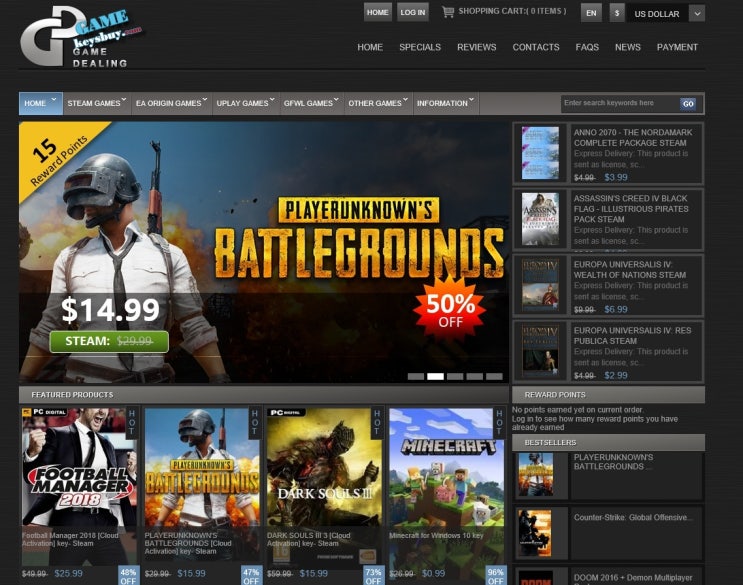
Task: Click the Gamekeysbuy site logo
Action: click(81, 37)
